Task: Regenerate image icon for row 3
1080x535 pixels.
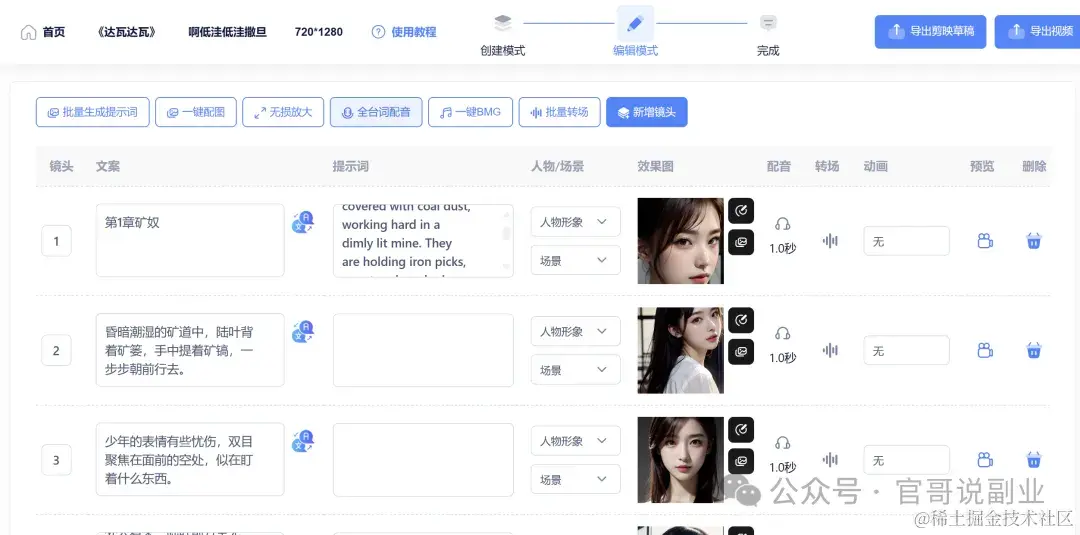Action: click(x=741, y=430)
